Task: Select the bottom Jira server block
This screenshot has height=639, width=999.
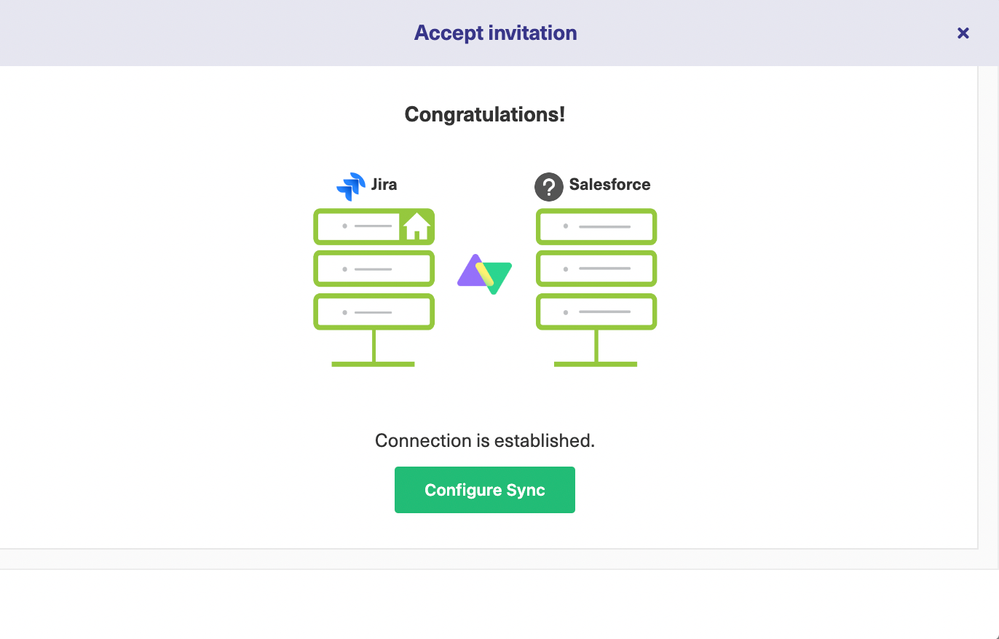Action: pyautogui.click(x=374, y=312)
